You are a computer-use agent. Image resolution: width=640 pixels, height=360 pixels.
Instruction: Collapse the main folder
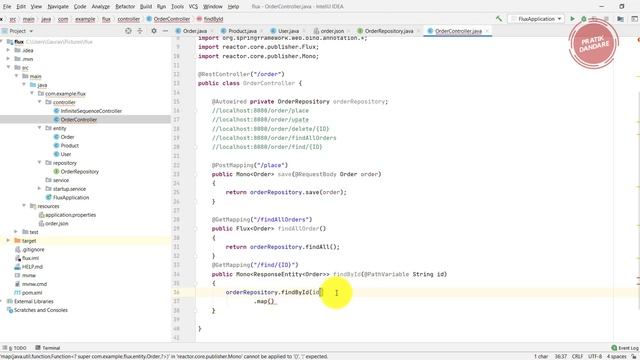click(x=16, y=76)
